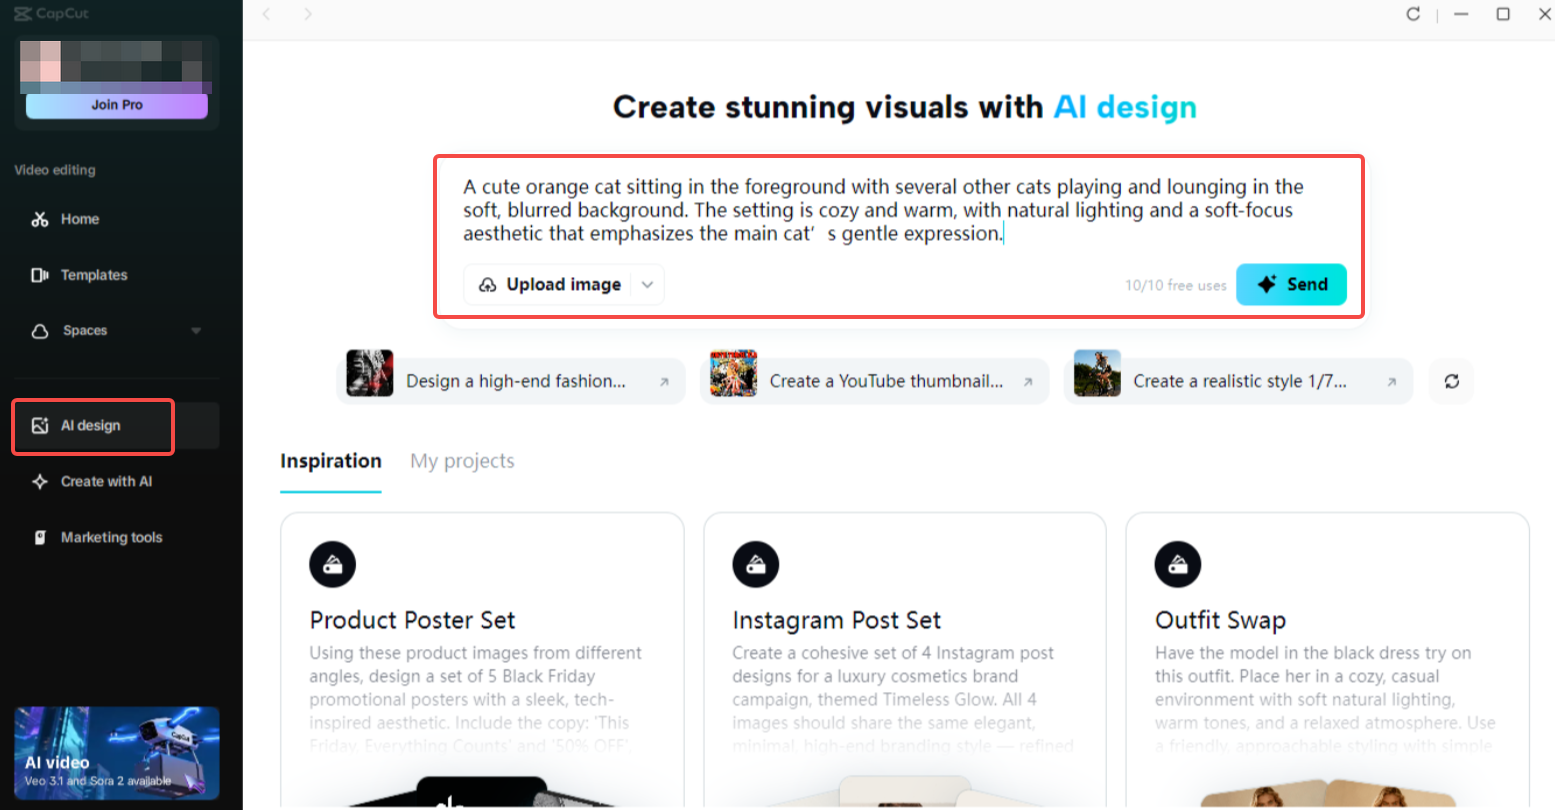Click the Join Pro button

click(117, 105)
